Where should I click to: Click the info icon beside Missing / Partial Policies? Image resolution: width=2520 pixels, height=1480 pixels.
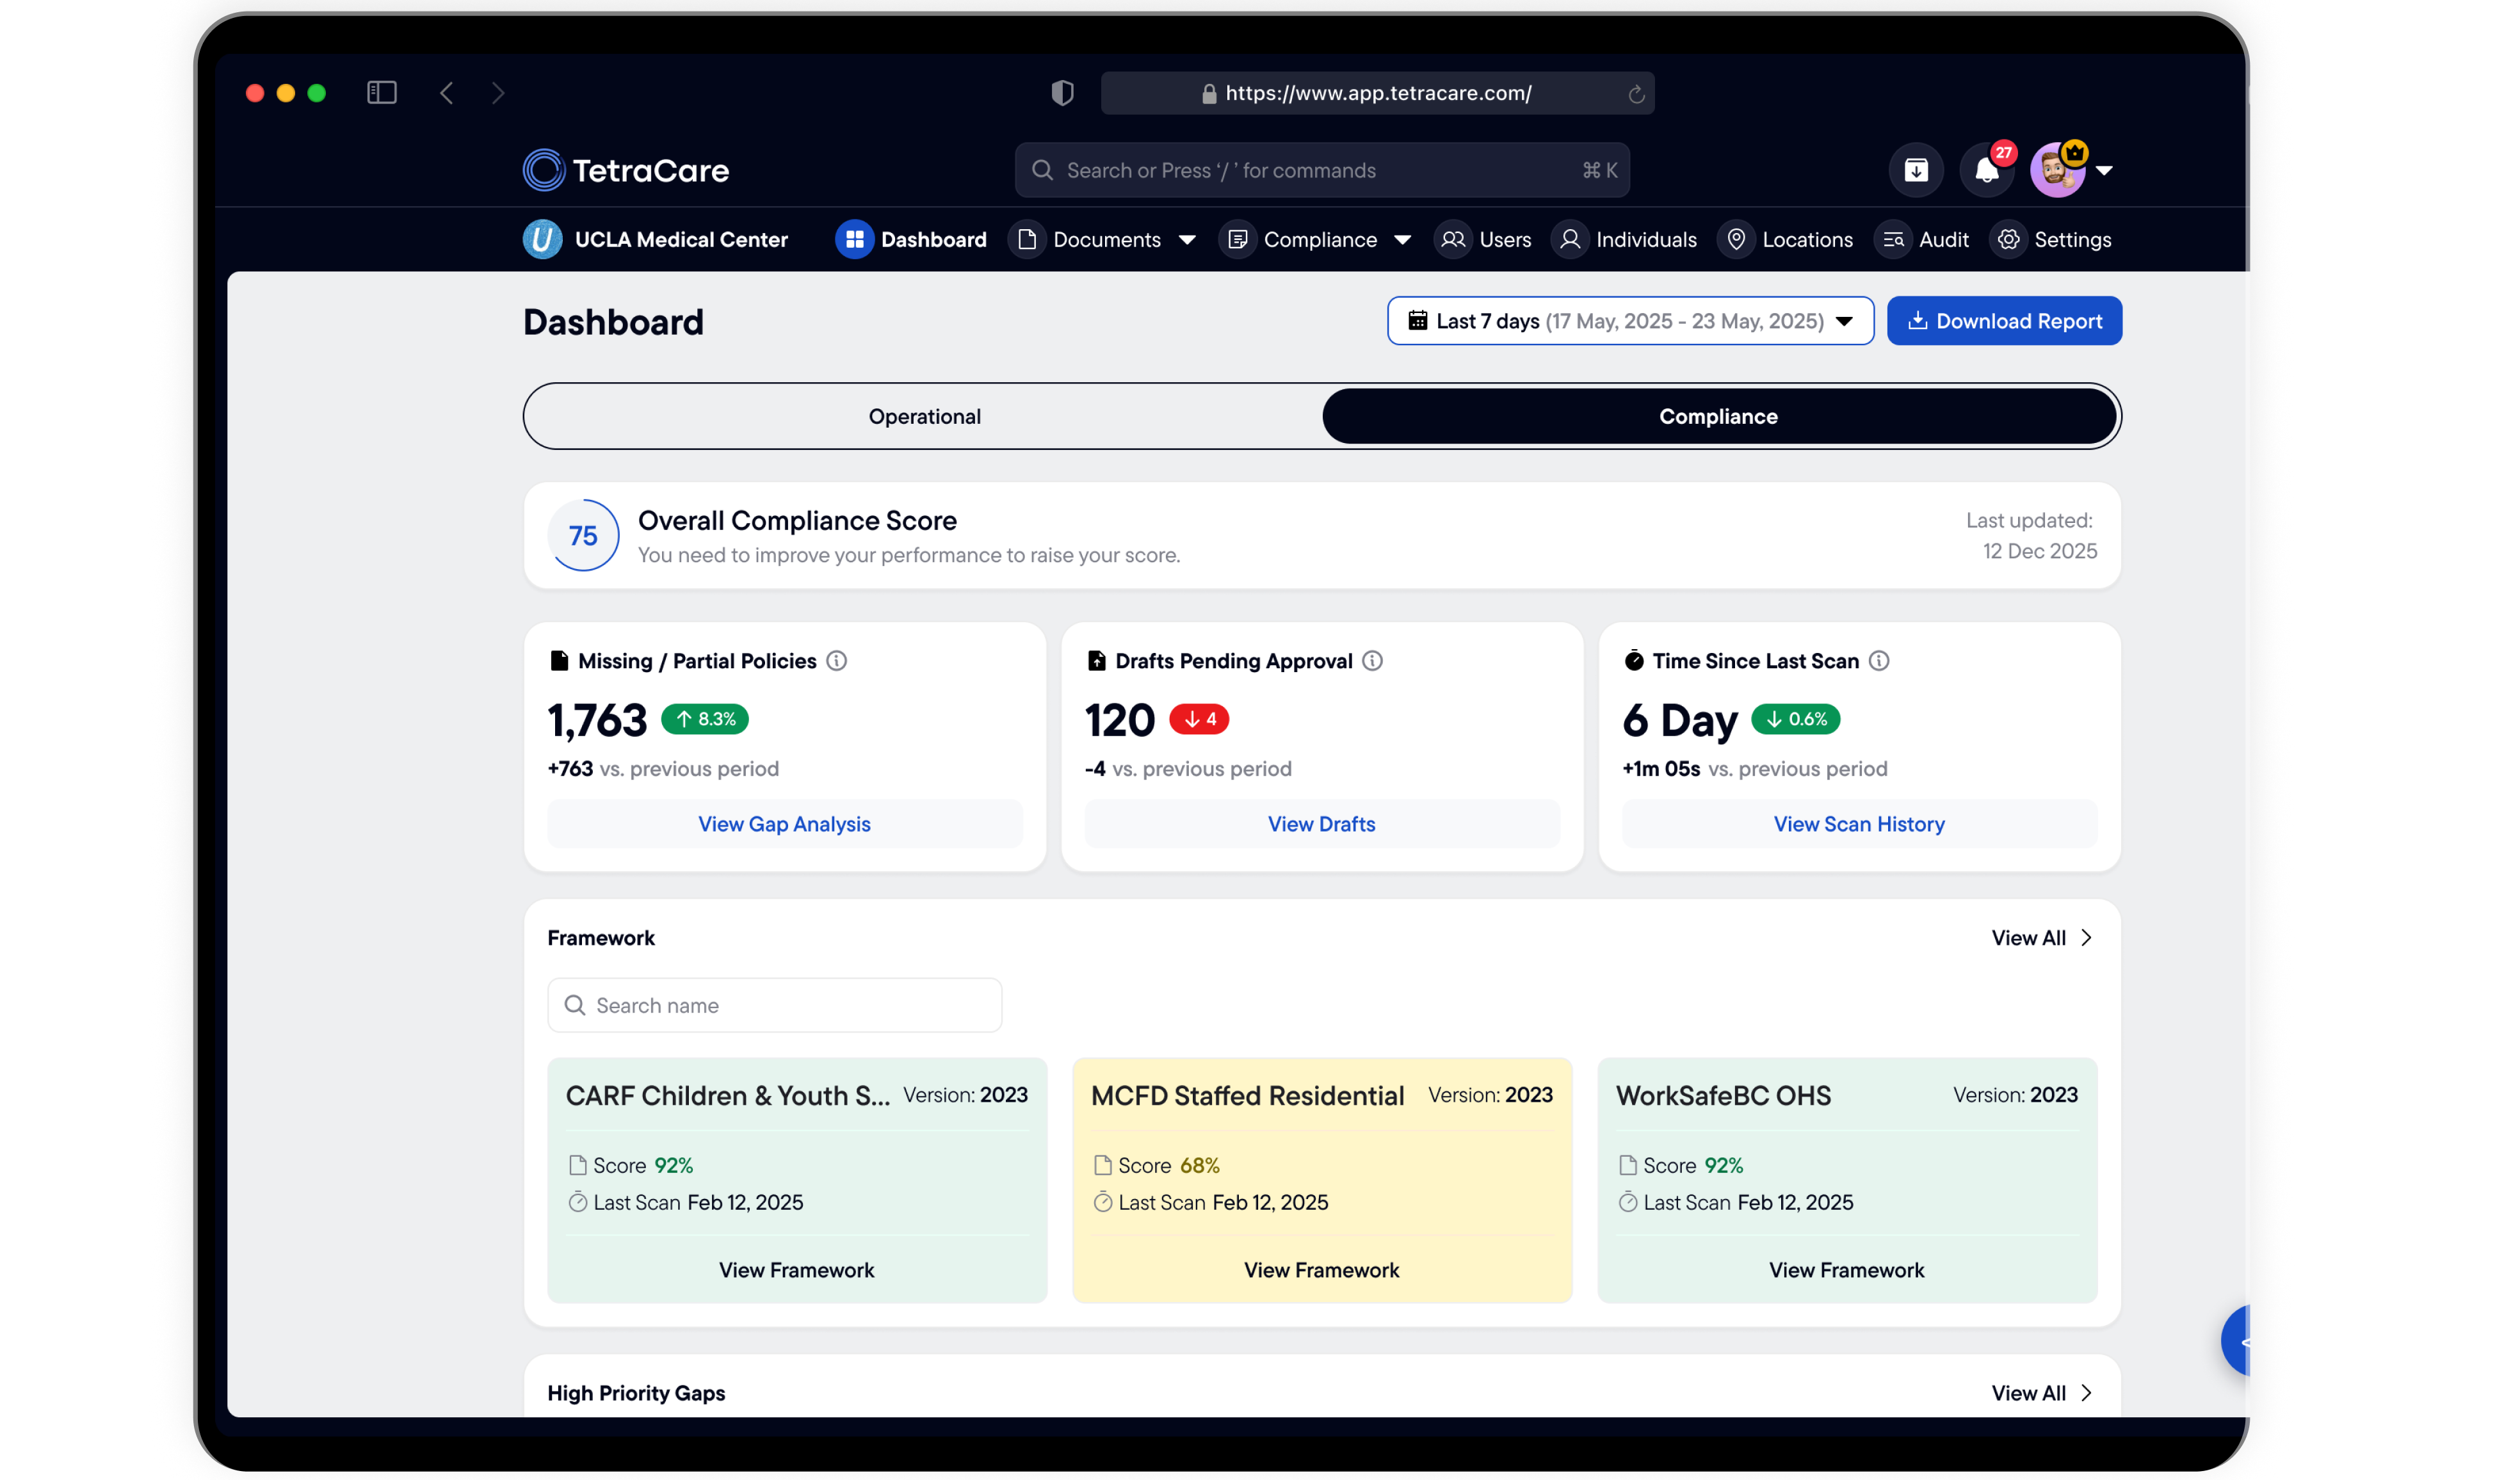837,661
